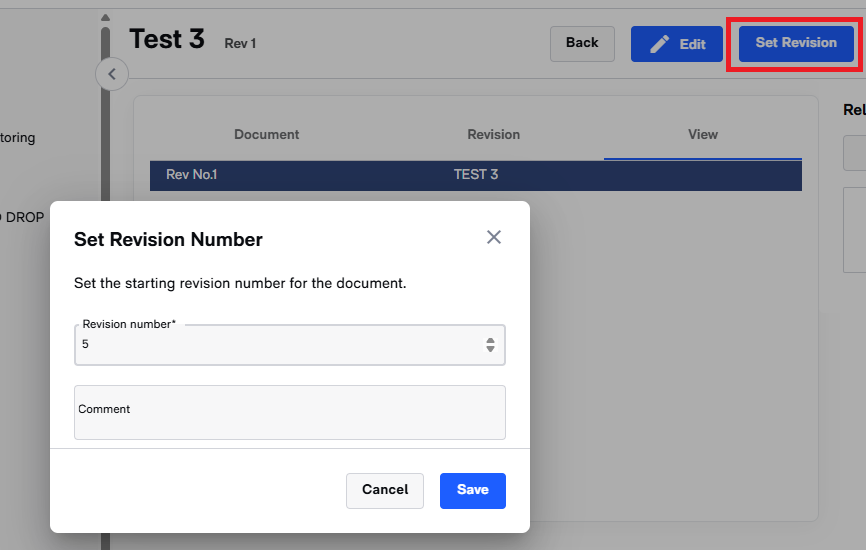866x550 pixels.
Task: Switch to the Document tab
Action: (x=266, y=135)
